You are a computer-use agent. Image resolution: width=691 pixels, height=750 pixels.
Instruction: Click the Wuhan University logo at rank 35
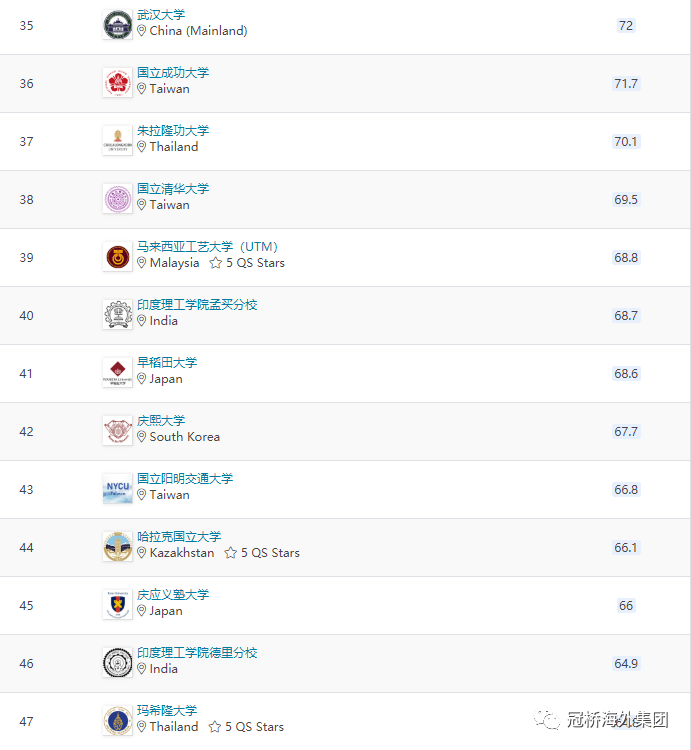pyautogui.click(x=118, y=25)
